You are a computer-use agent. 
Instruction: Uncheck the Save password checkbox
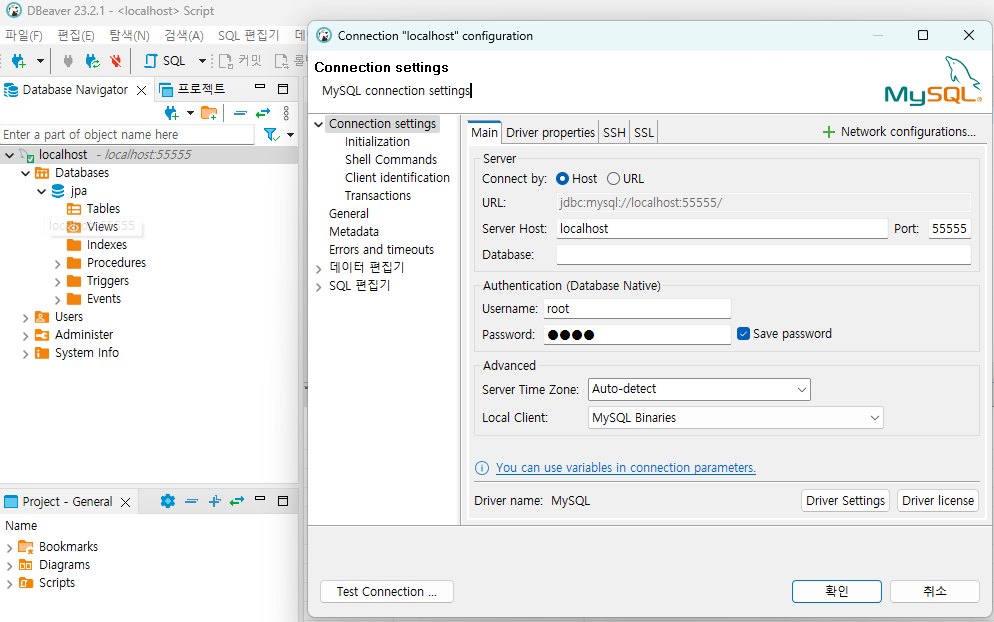[x=744, y=334]
